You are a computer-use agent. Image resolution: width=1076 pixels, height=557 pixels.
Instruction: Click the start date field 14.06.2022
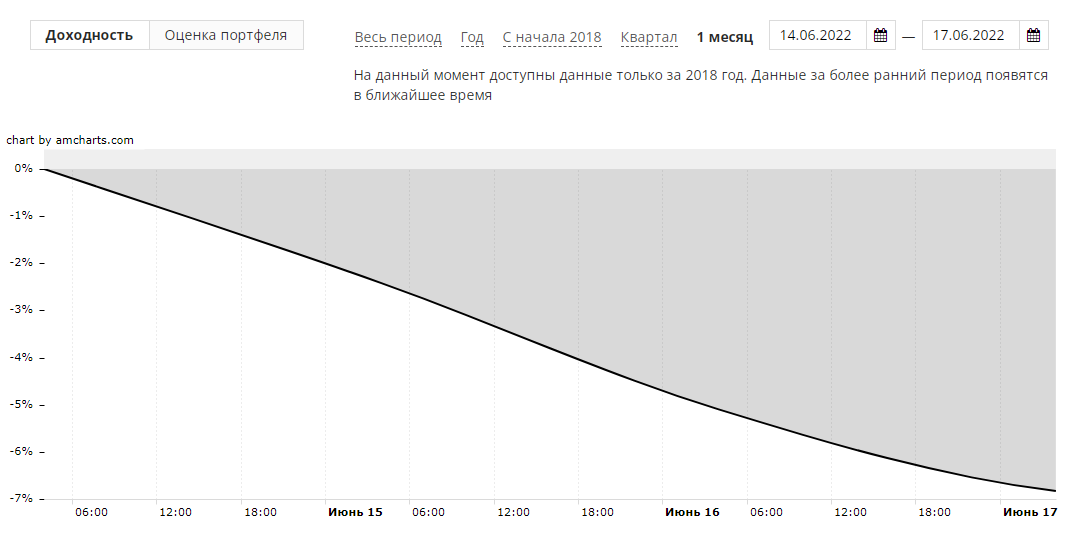tap(816, 36)
